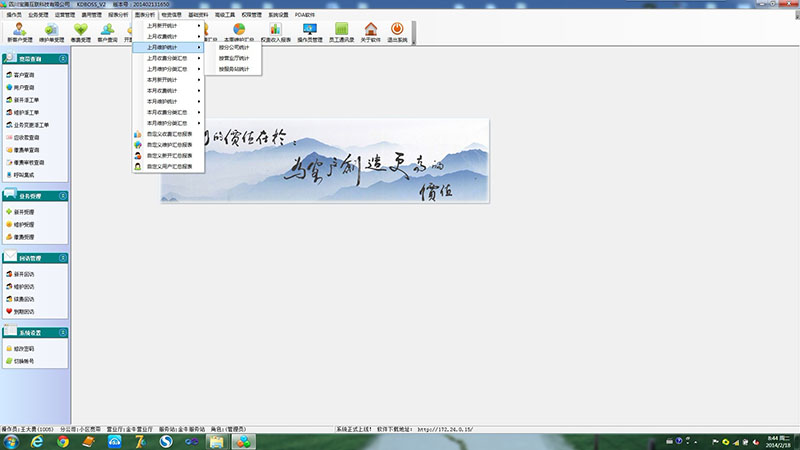Viewport: 800px width, 450px height.
Task: Select 按服务站统计 in the submenu
Action: (x=234, y=69)
